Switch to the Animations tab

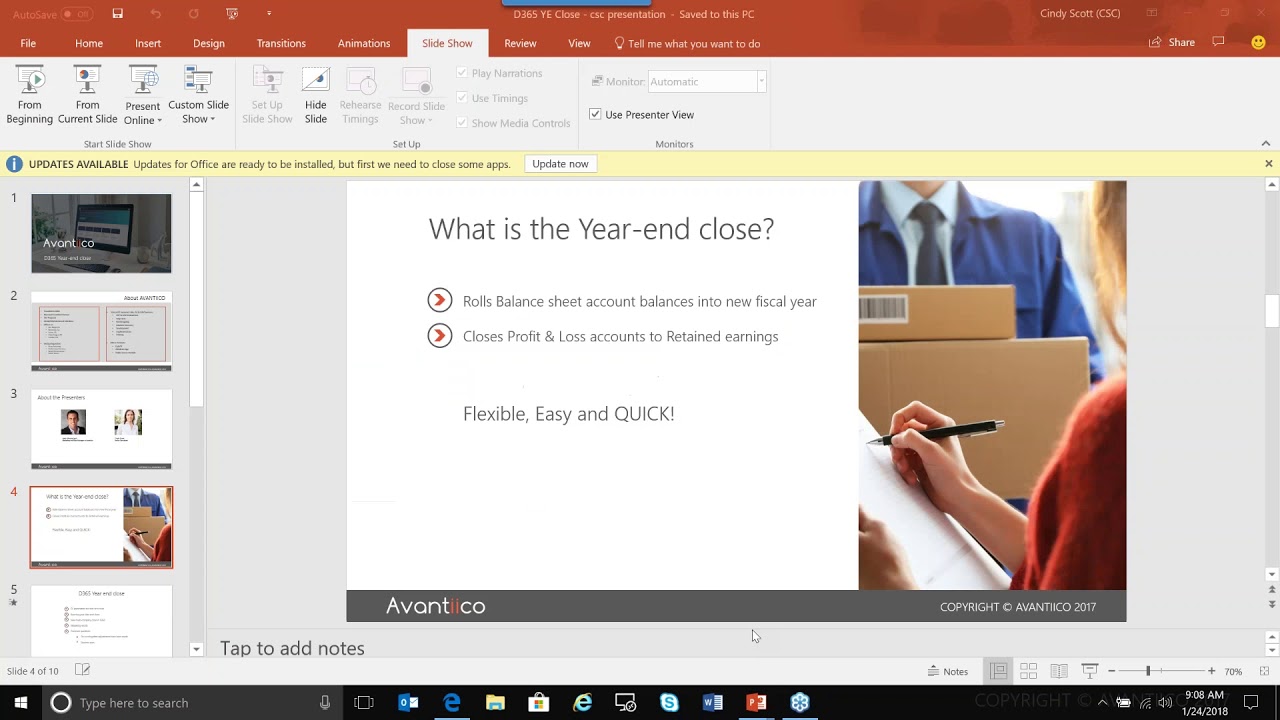(x=364, y=43)
